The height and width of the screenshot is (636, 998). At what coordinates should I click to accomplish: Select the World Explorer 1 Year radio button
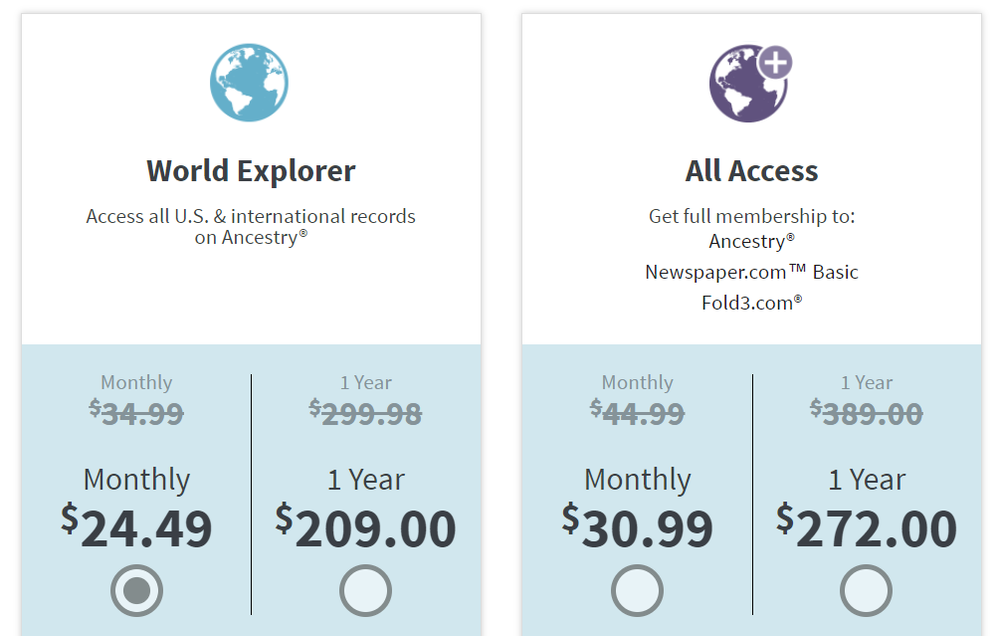pyautogui.click(x=365, y=590)
